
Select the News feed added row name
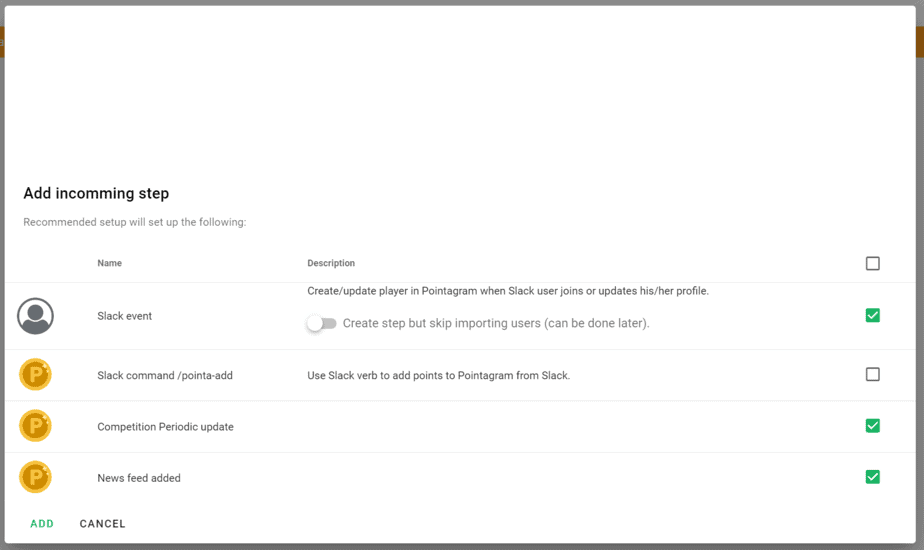(139, 478)
